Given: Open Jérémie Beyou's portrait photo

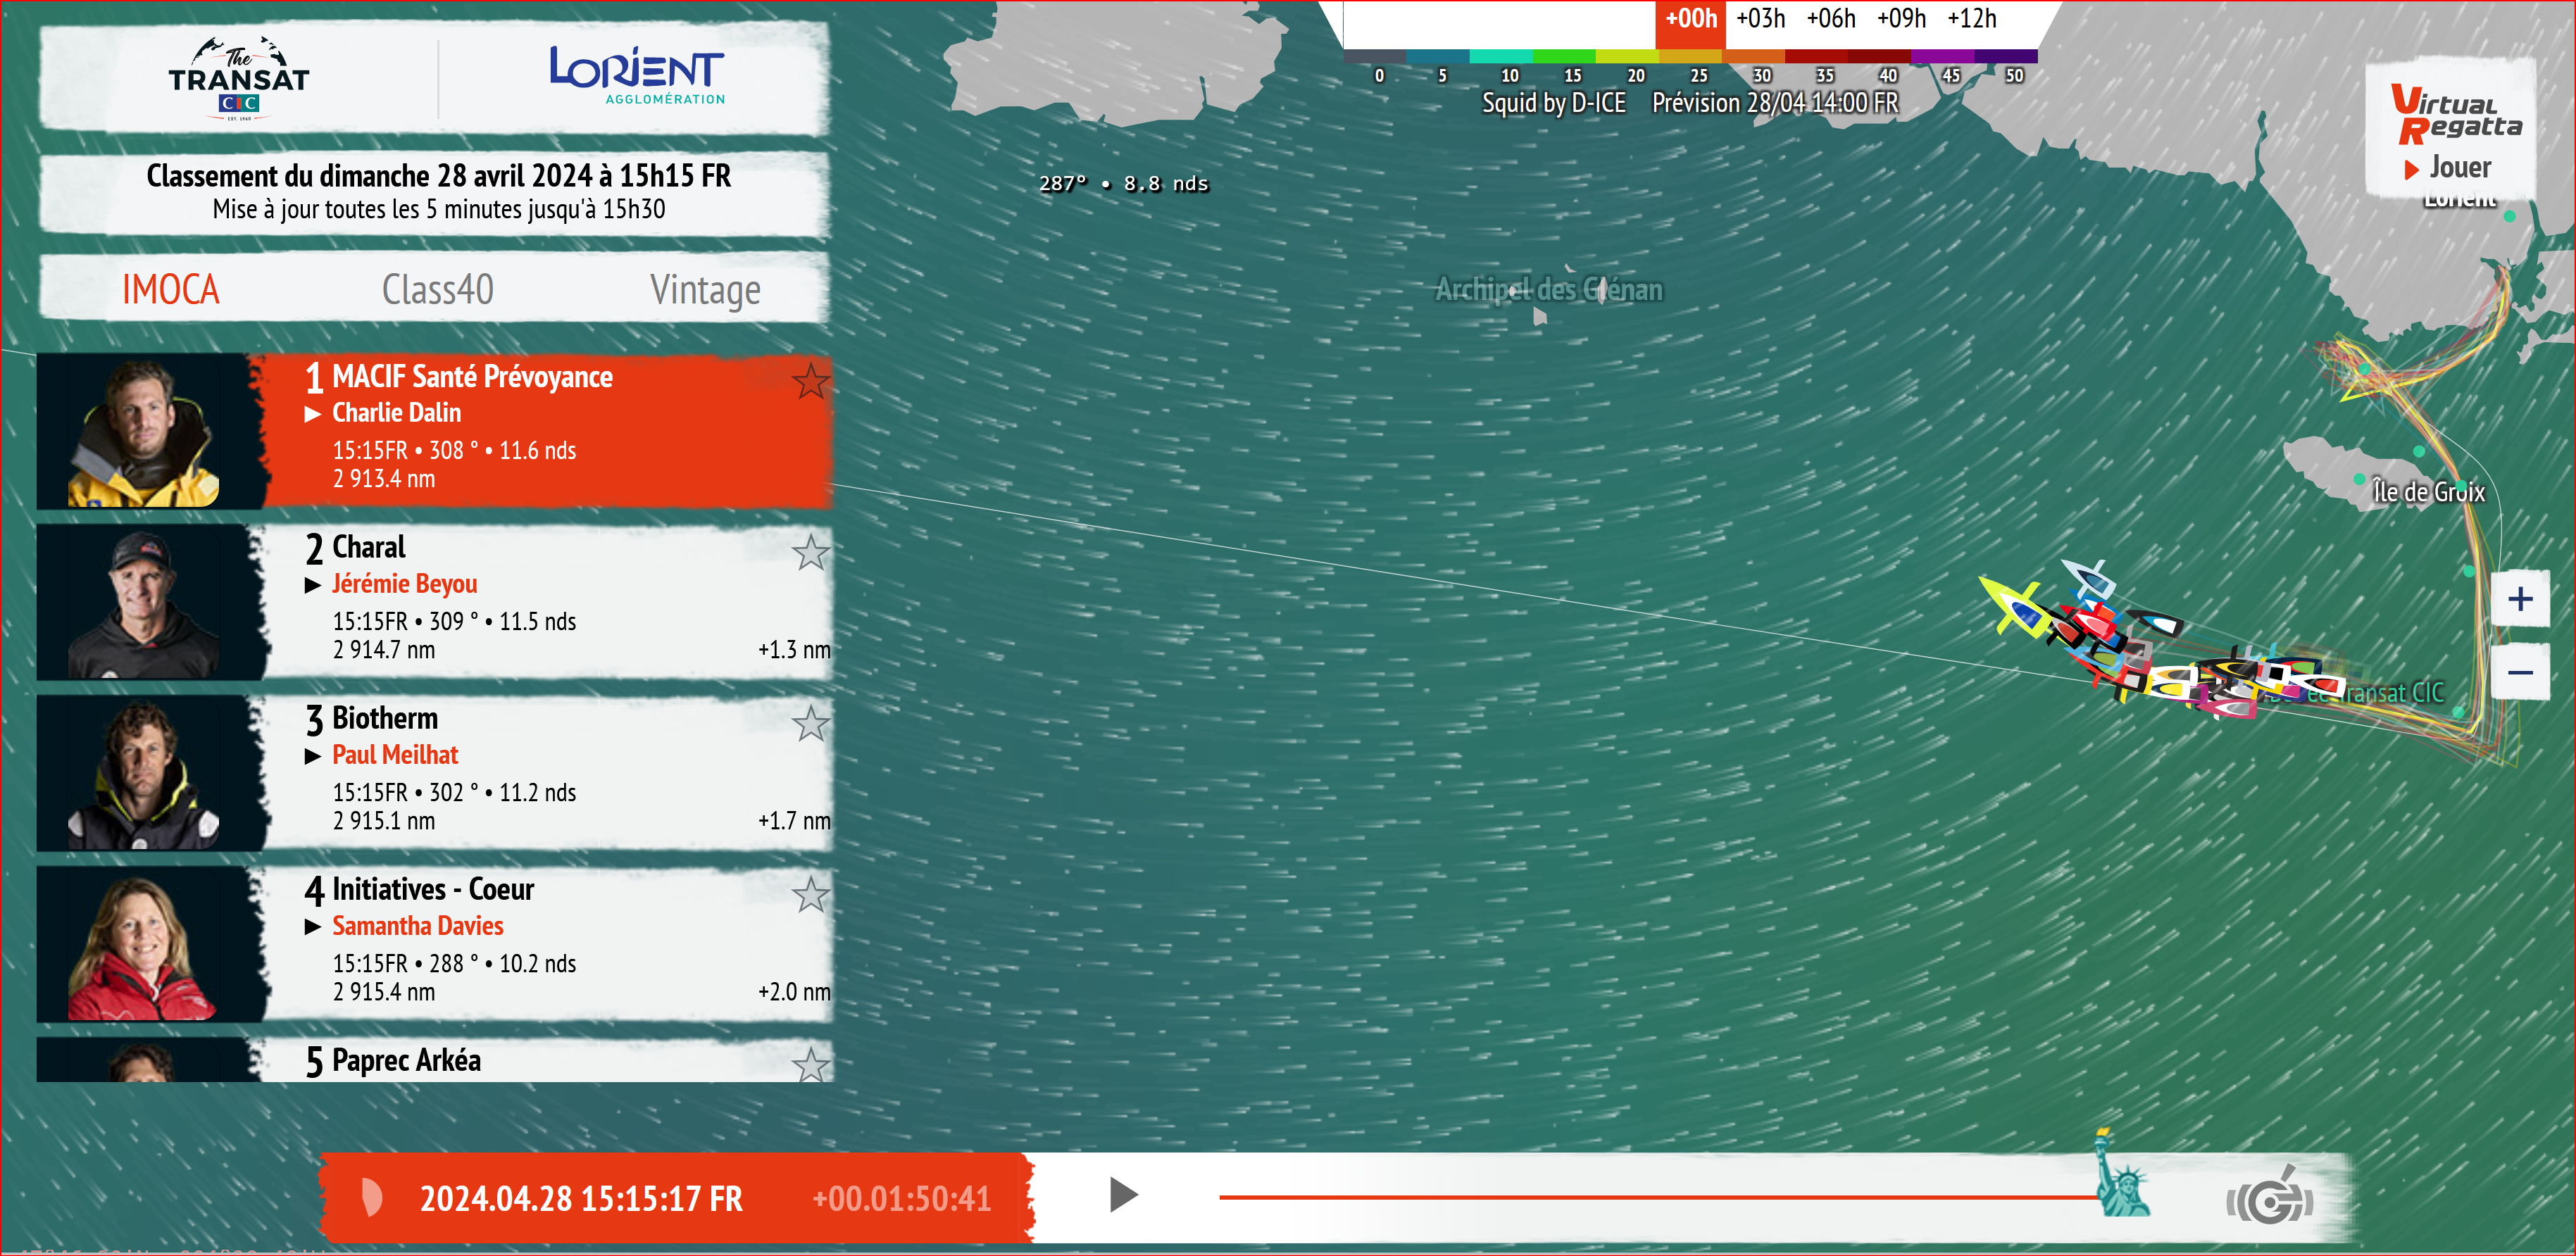Looking at the screenshot, I should point(144,602).
